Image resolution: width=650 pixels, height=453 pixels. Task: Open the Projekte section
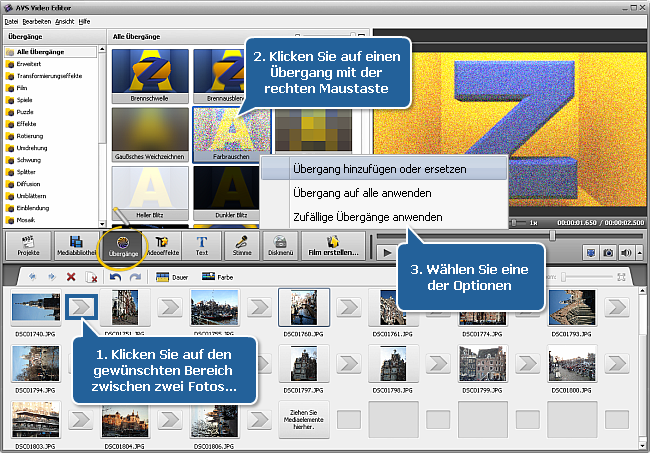click(x=28, y=244)
